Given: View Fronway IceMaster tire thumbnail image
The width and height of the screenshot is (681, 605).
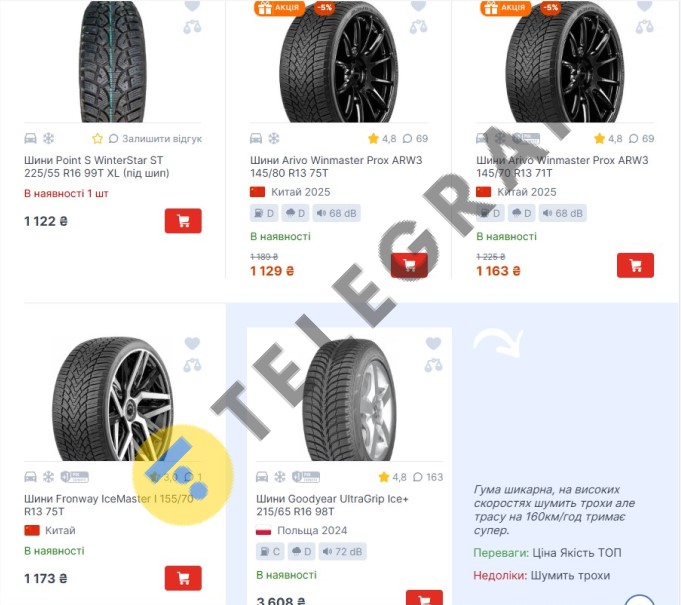Looking at the screenshot, I should coord(112,398).
